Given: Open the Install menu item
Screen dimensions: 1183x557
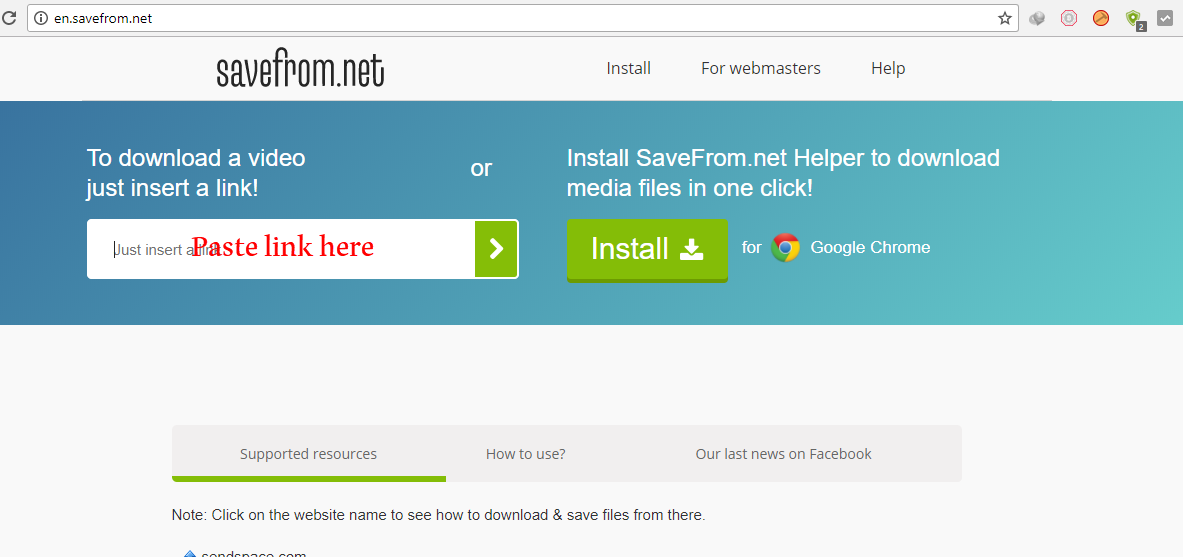Looking at the screenshot, I should tap(628, 69).
